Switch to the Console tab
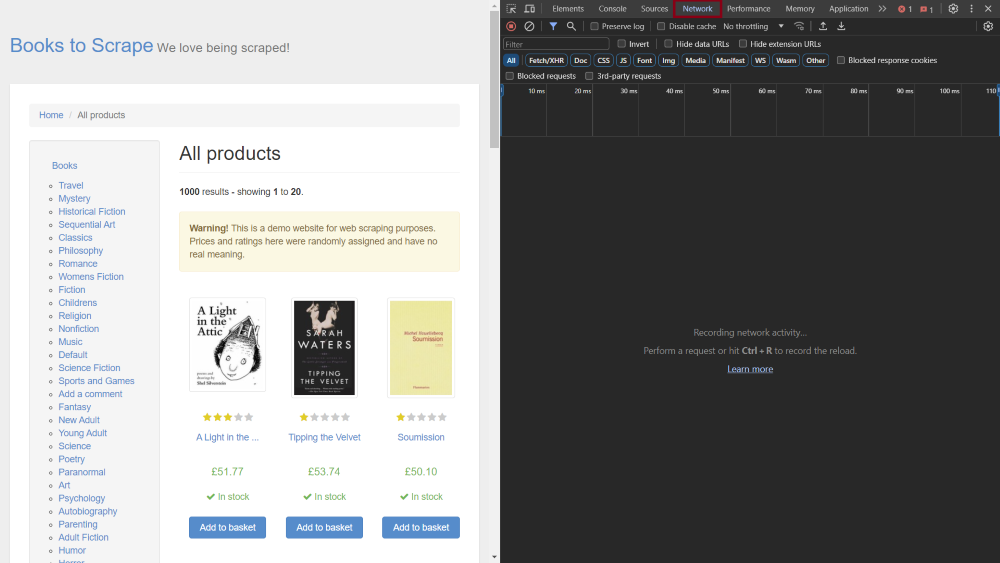The height and width of the screenshot is (563, 1000). pos(612,9)
